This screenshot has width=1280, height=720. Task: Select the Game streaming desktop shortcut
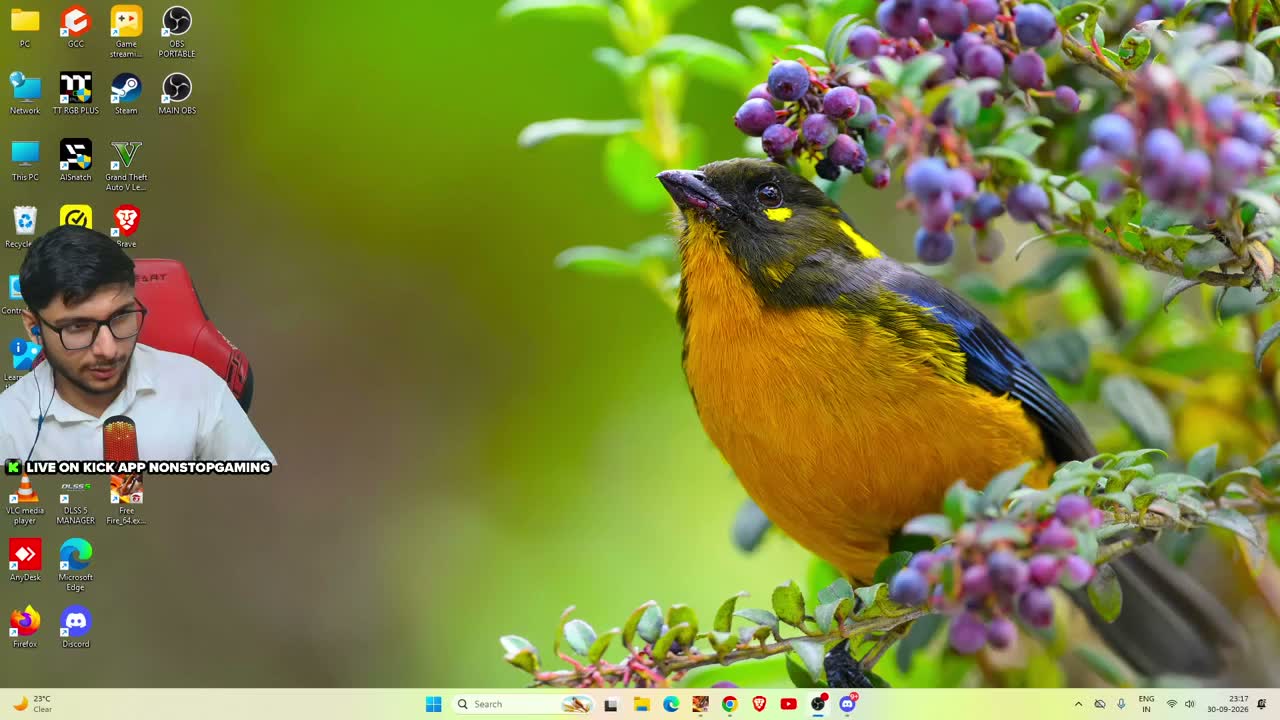click(x=126, y=32)
